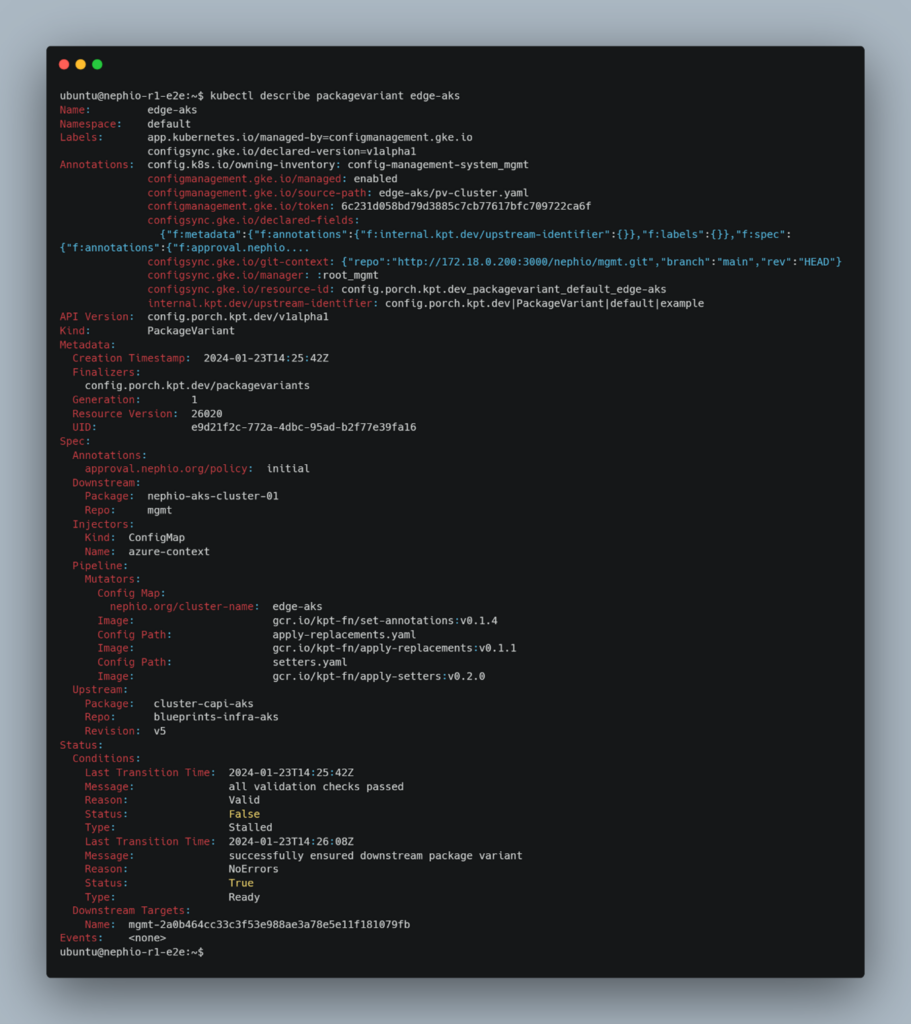
Task: Click the git-context repo URL text
Action: [x=522, y=262]
